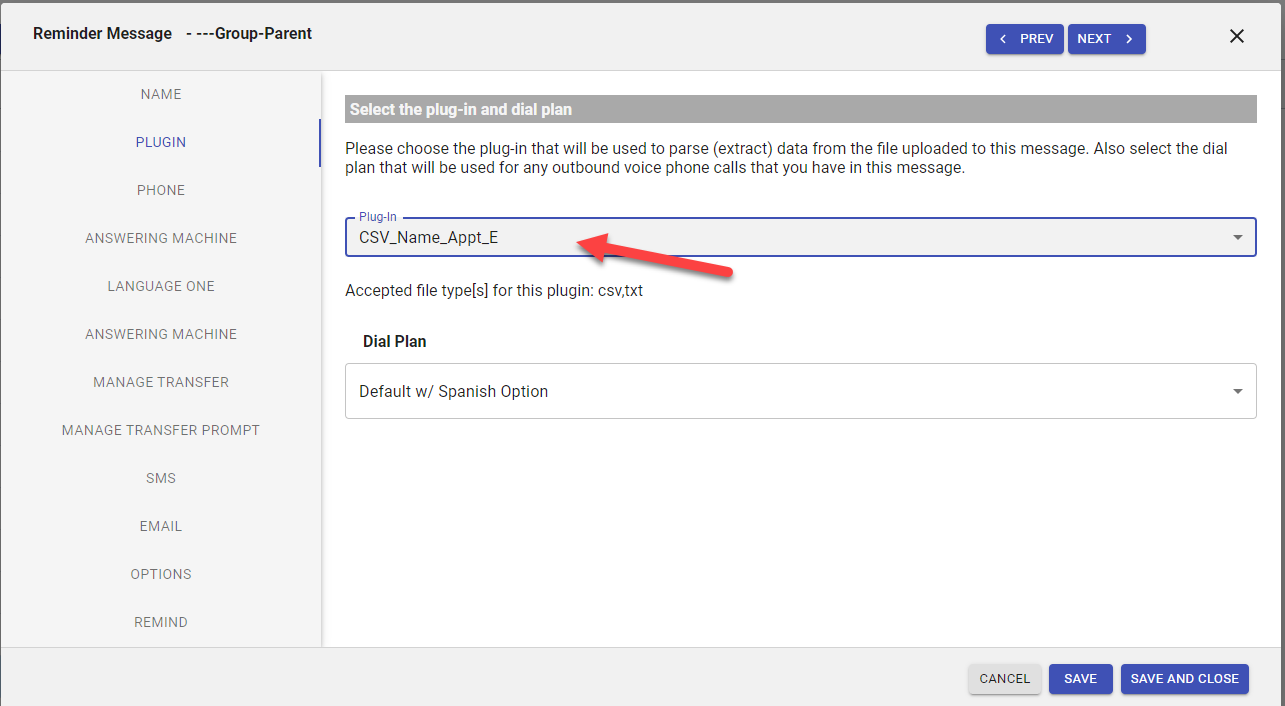Select the PLUGIN sidebar tab
This screenshot has height=706, width=1285.
point(161,142)
